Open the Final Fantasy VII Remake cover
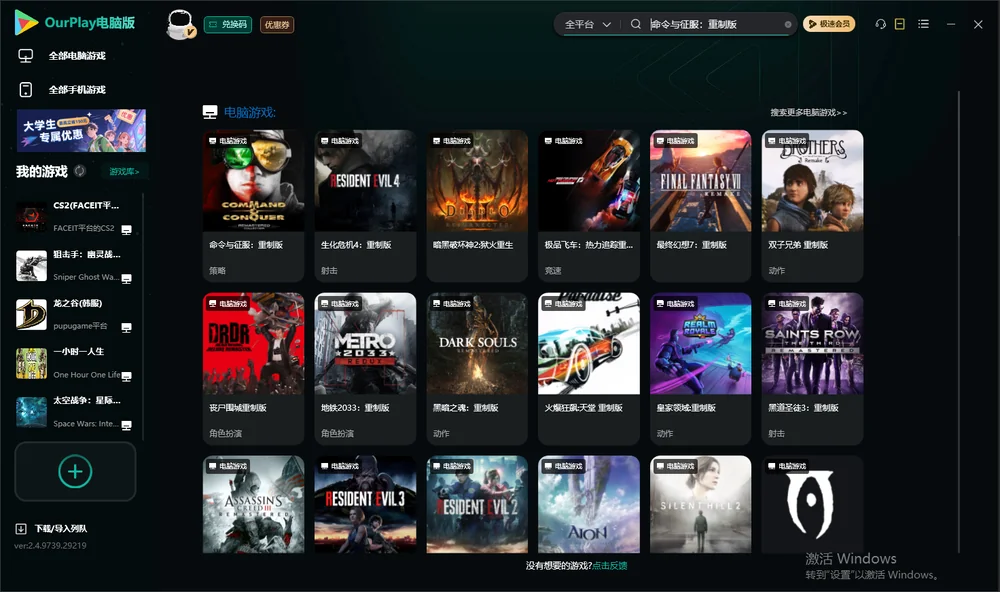The height and width of the screenshot is (592, 1000). [701, 181]
